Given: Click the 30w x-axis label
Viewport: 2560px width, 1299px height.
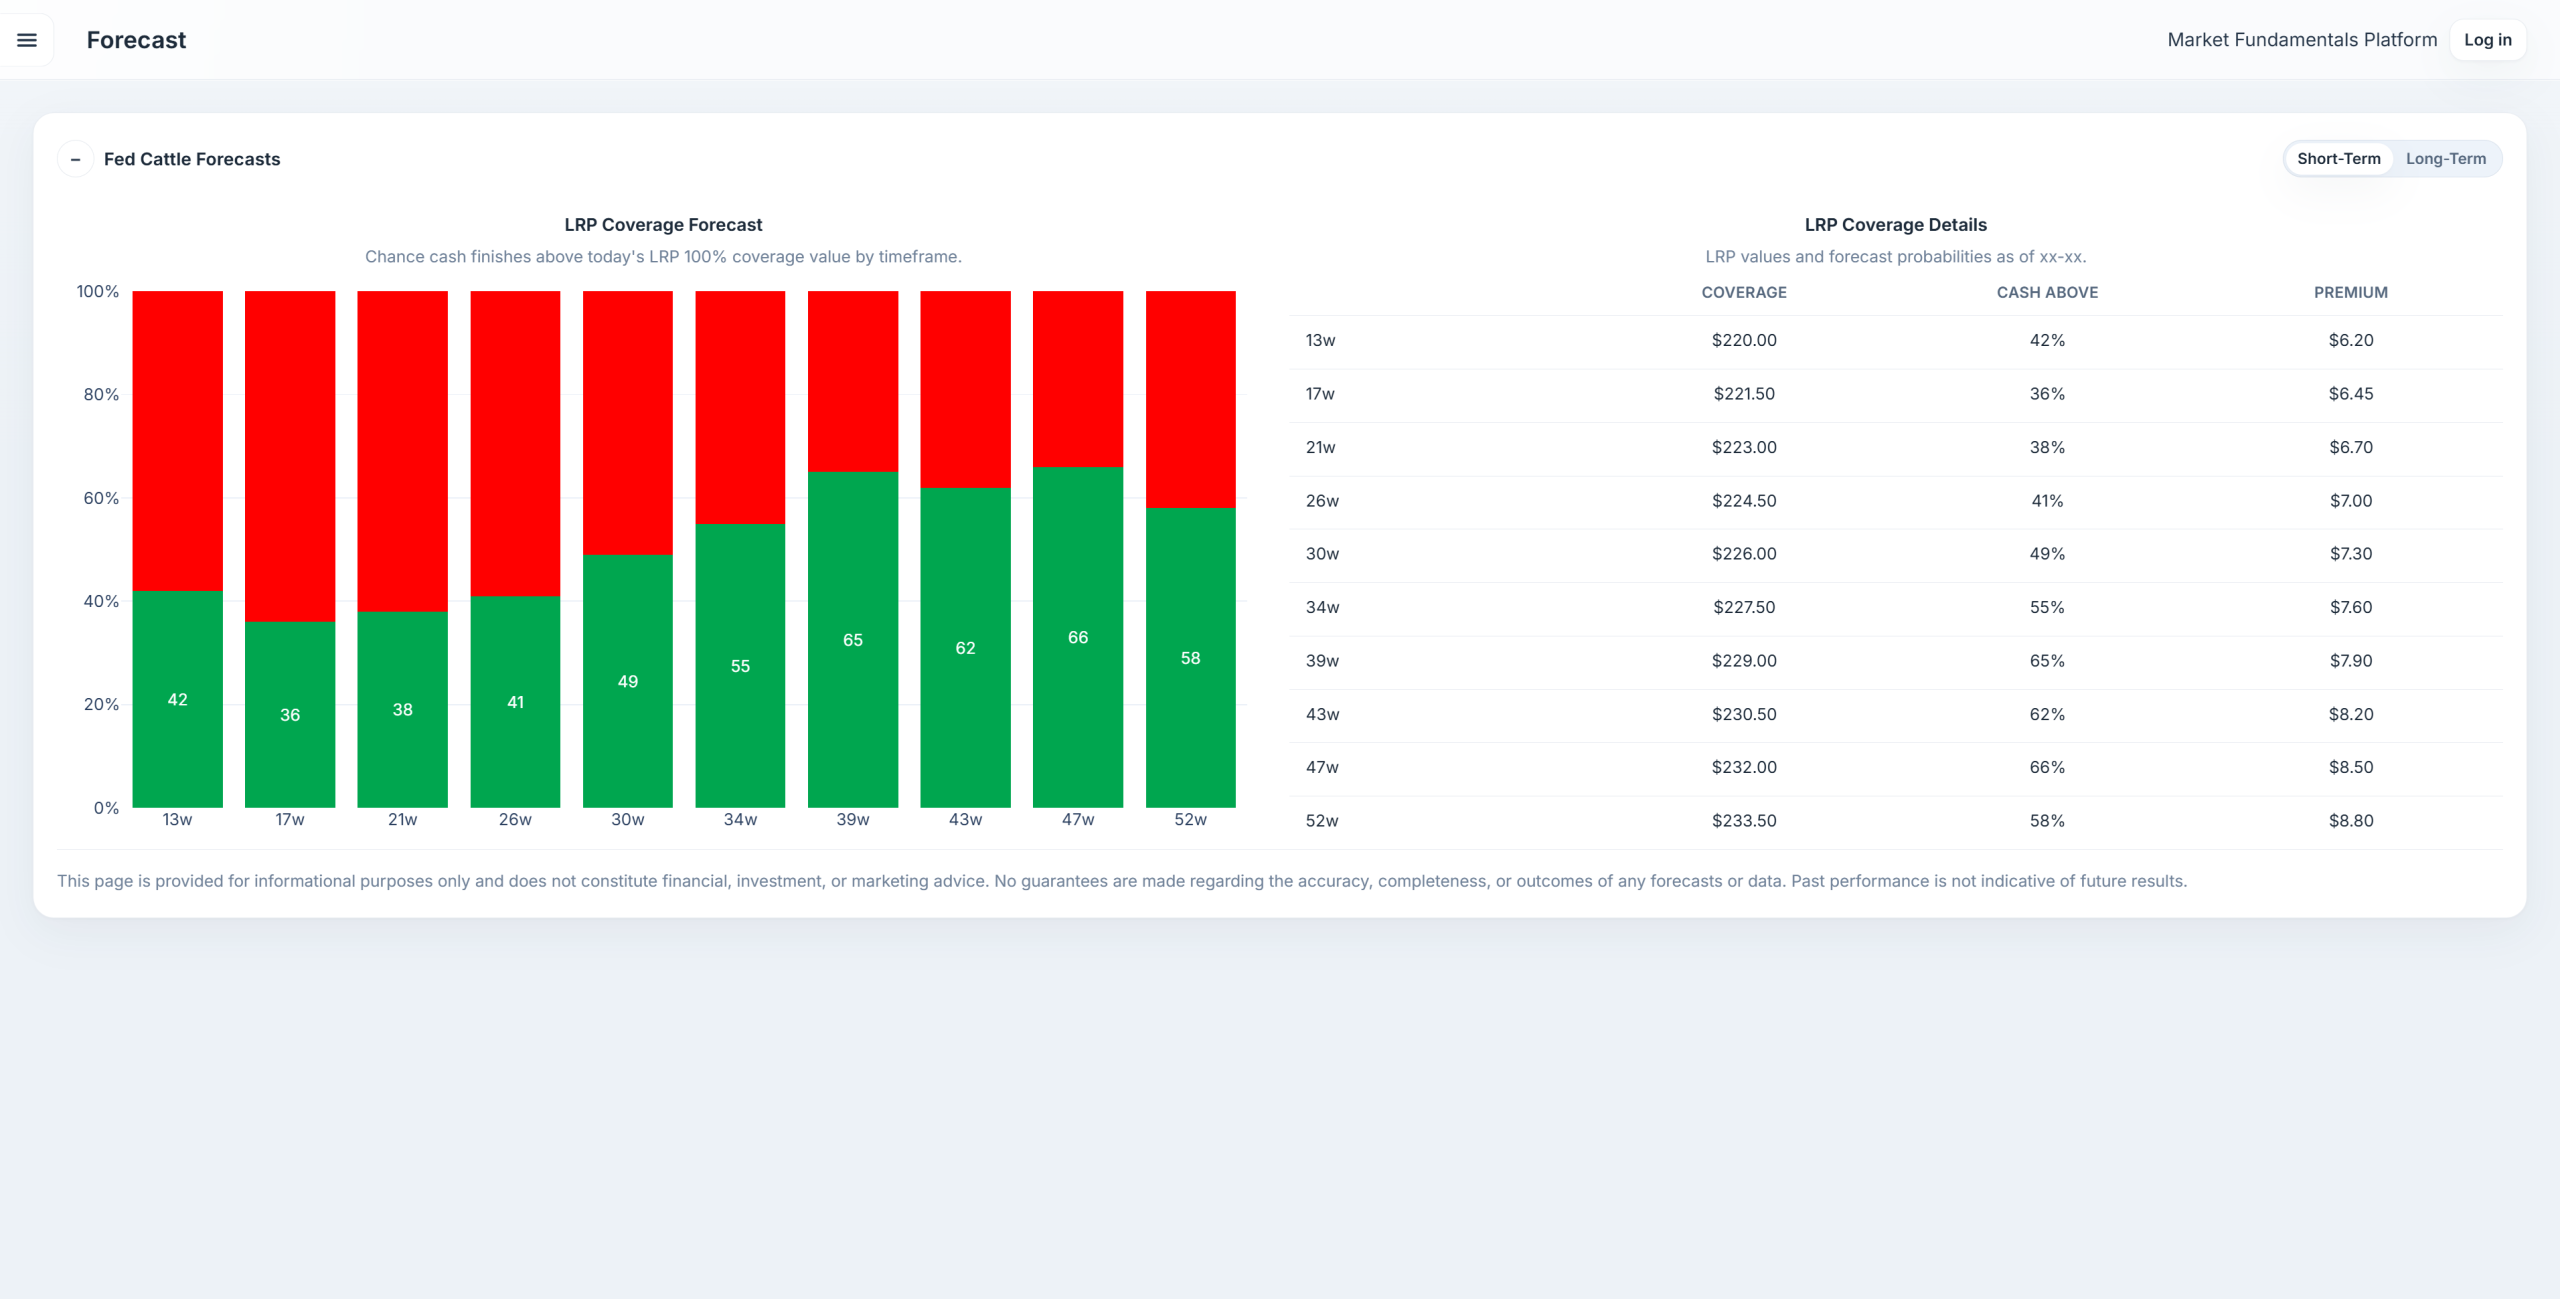Looking at the screenshot, I should click(x=628, y=819).
